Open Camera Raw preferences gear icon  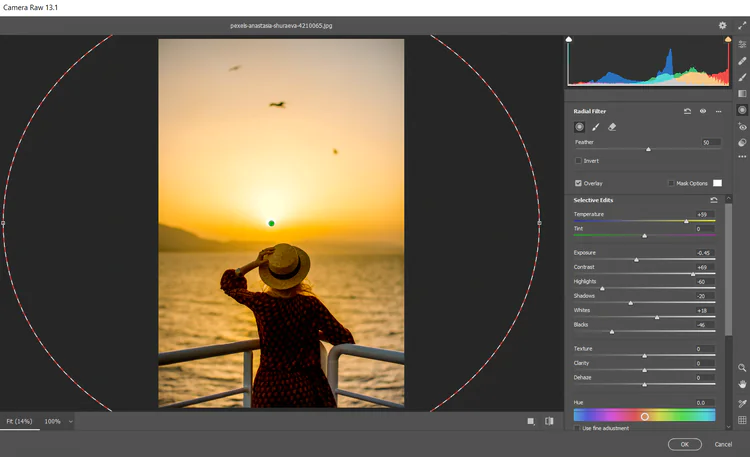722,26
